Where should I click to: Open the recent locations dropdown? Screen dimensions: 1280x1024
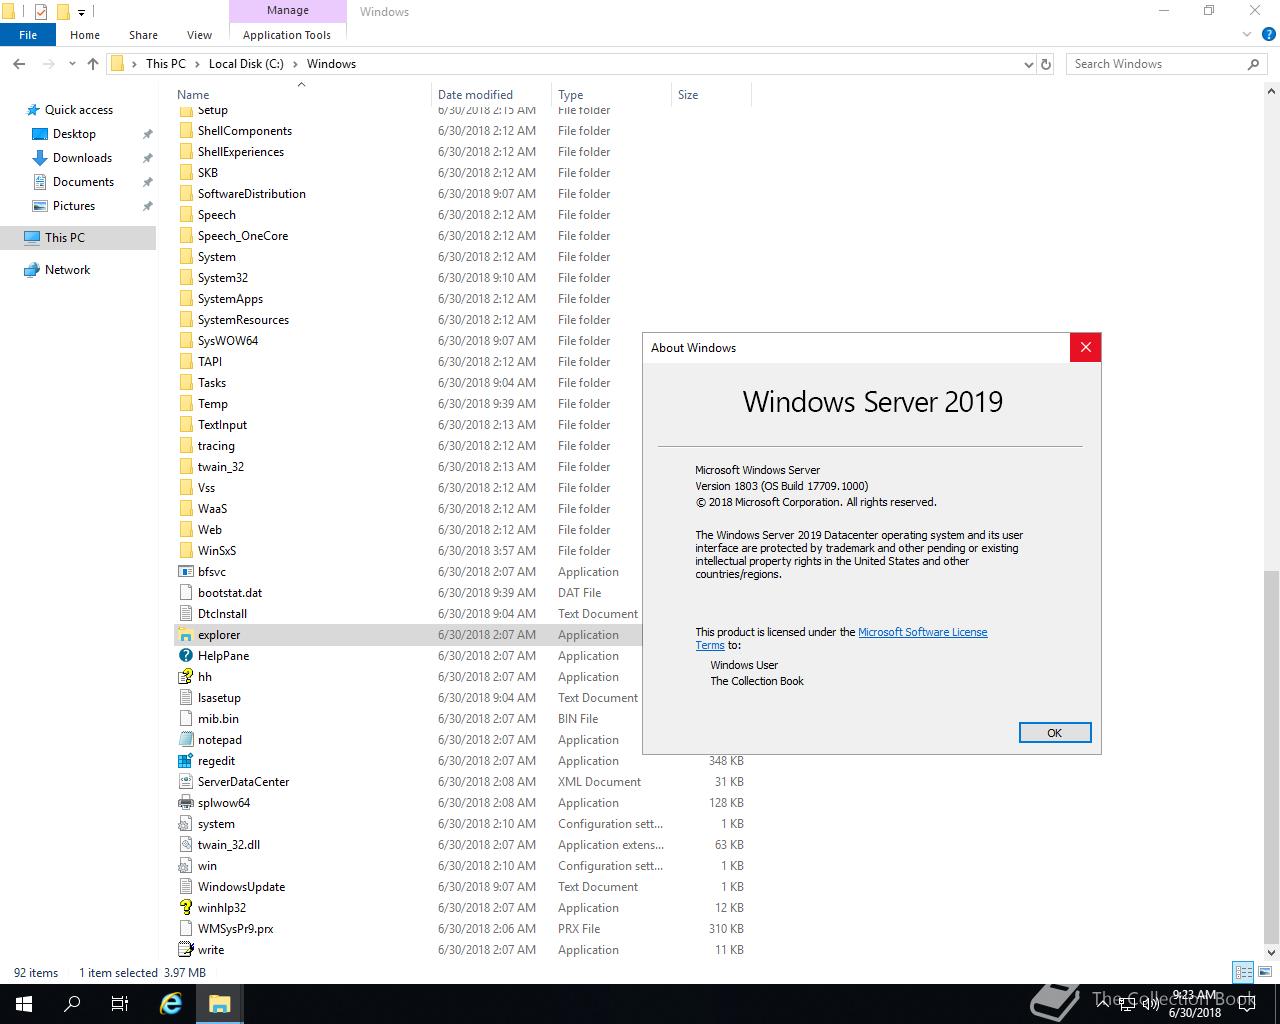point(72,64)
